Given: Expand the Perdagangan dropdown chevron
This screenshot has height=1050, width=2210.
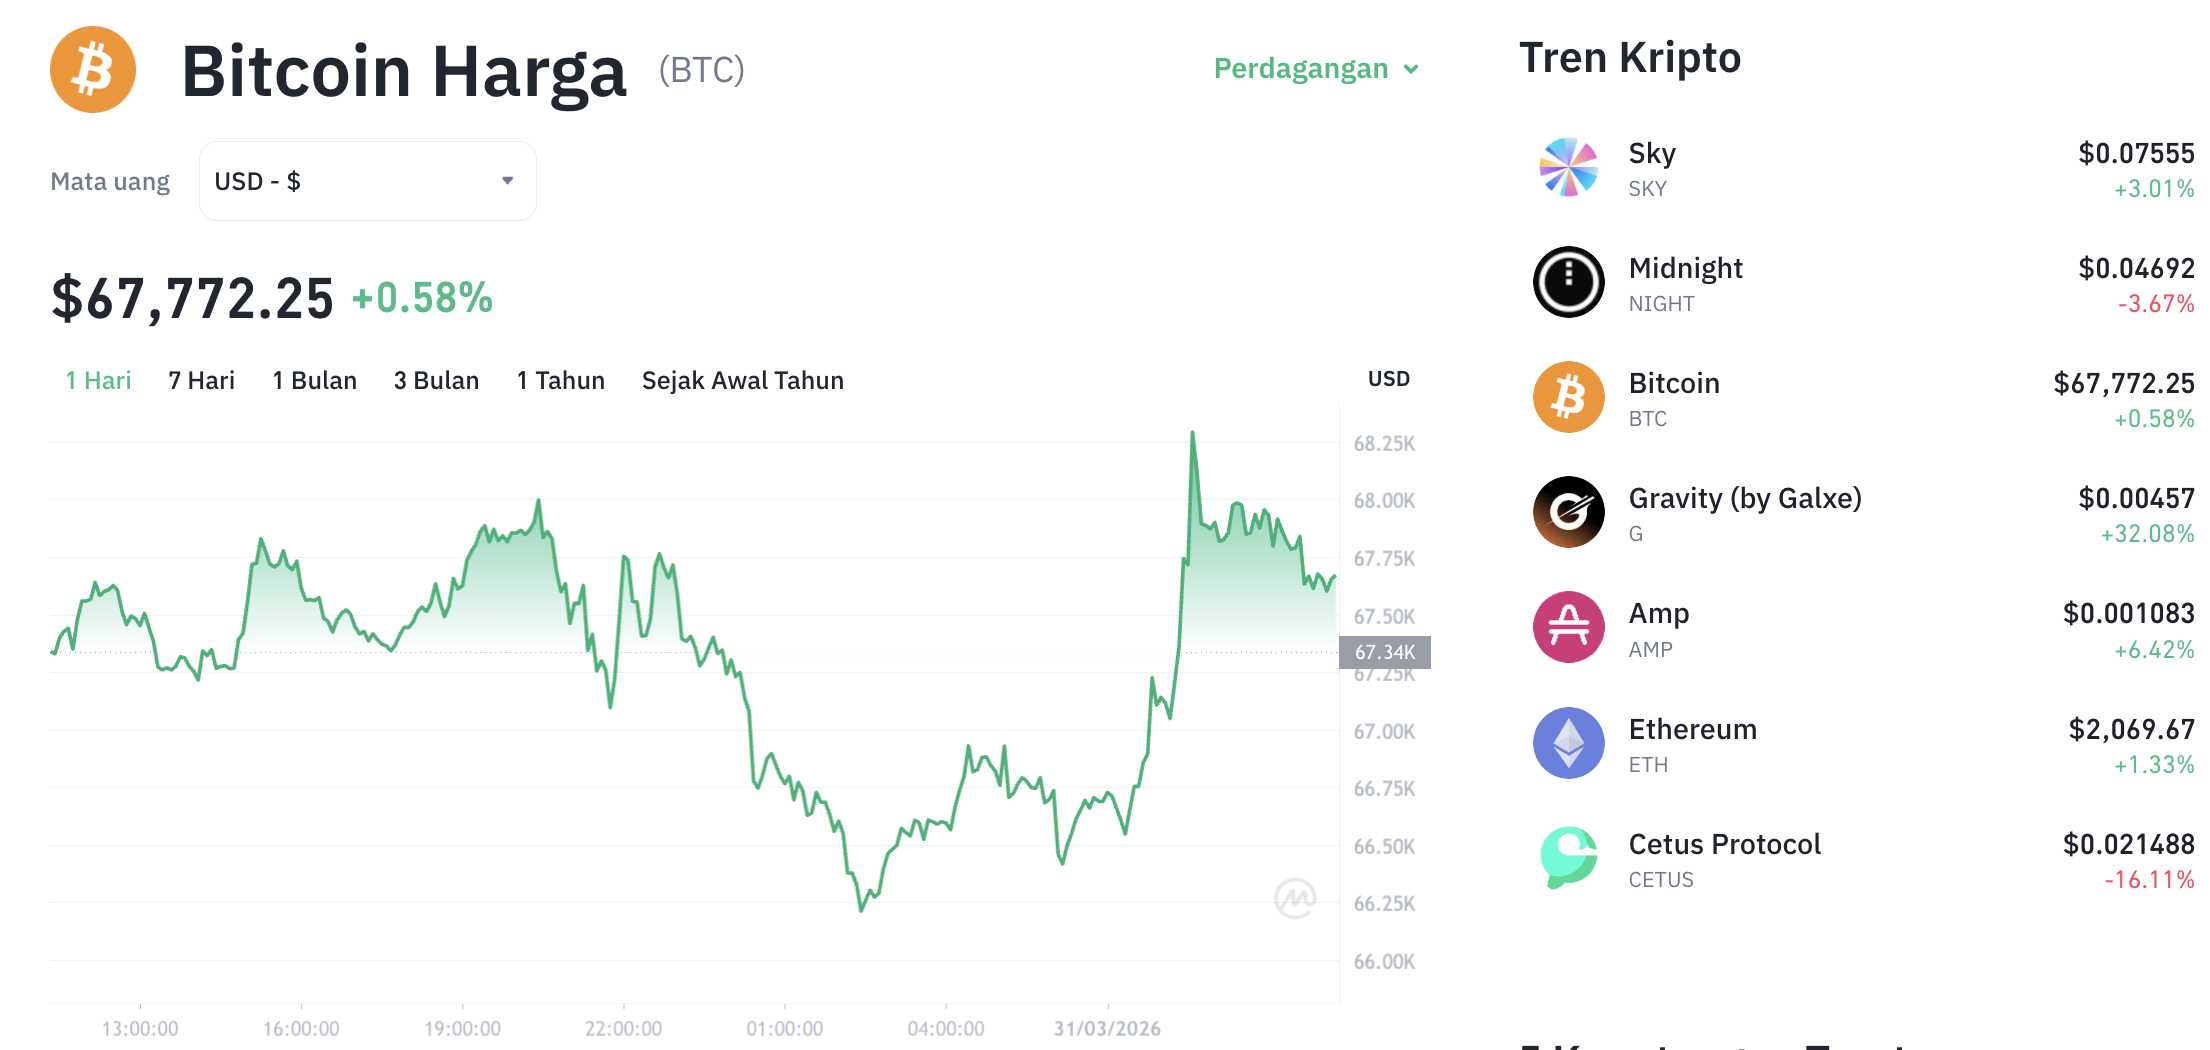Looking at the screenshot, I should (x=1412, y=69).
